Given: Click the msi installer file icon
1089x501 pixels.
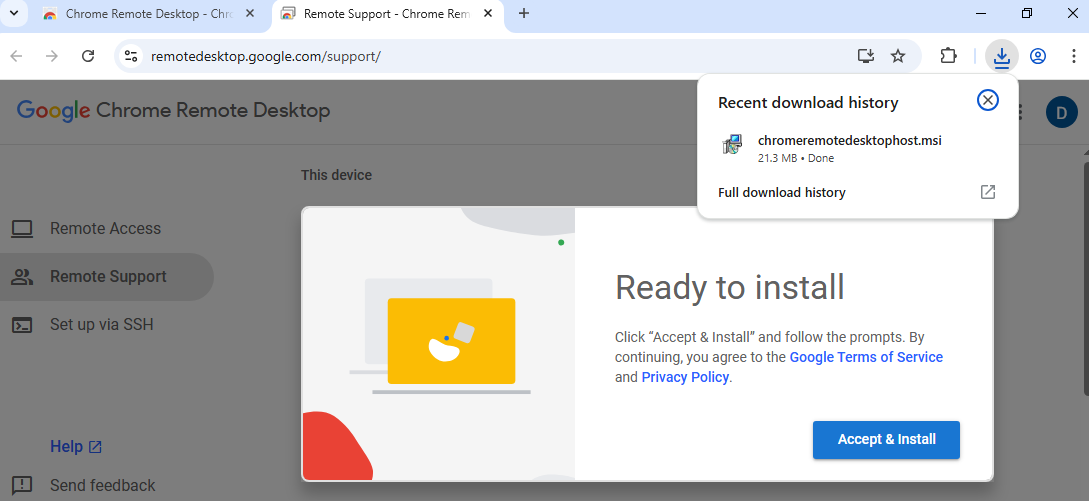Looking at the screenshot, I should (733, 145).
